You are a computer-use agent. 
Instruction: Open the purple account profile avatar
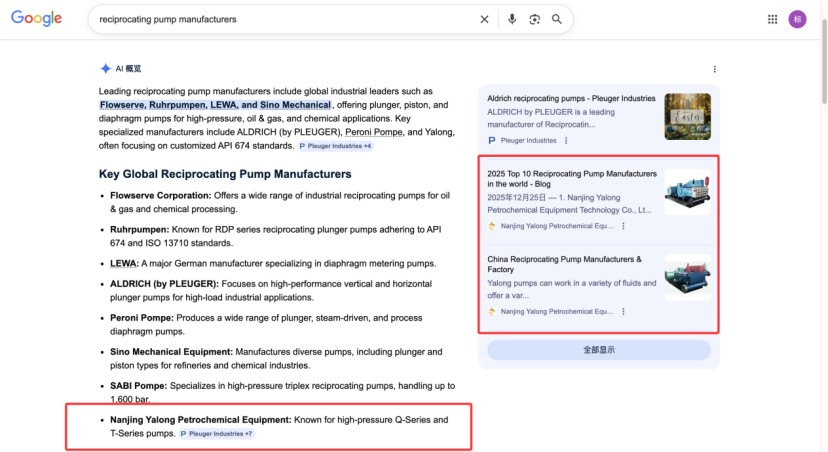tap(797, 19)
